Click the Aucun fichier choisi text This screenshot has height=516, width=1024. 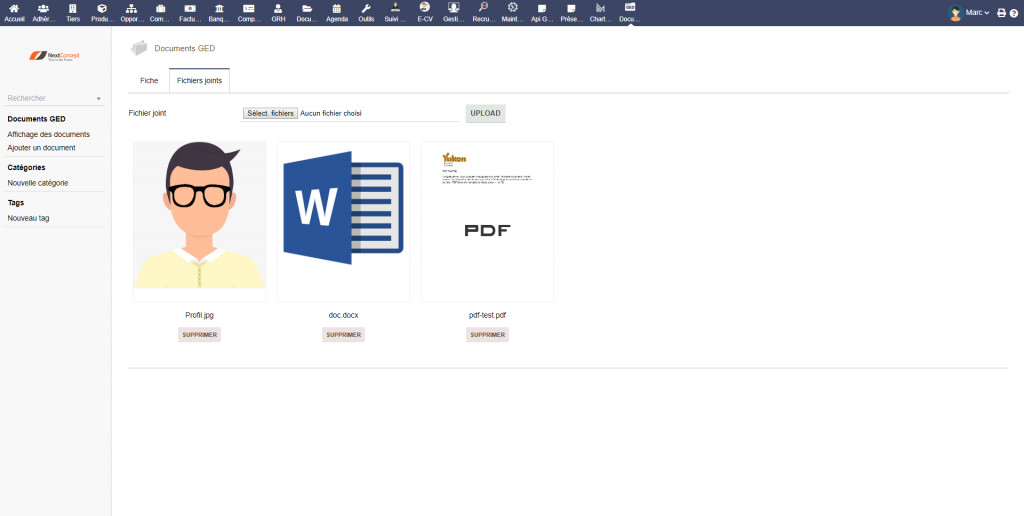(330, 113)
